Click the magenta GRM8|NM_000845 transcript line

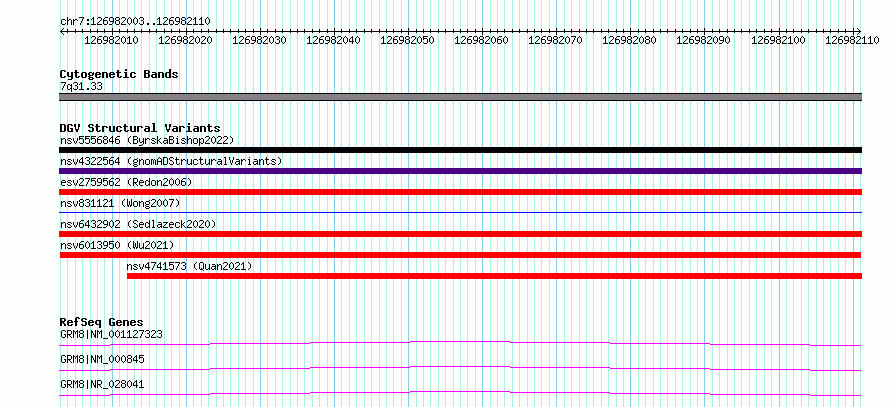point(460,368)
